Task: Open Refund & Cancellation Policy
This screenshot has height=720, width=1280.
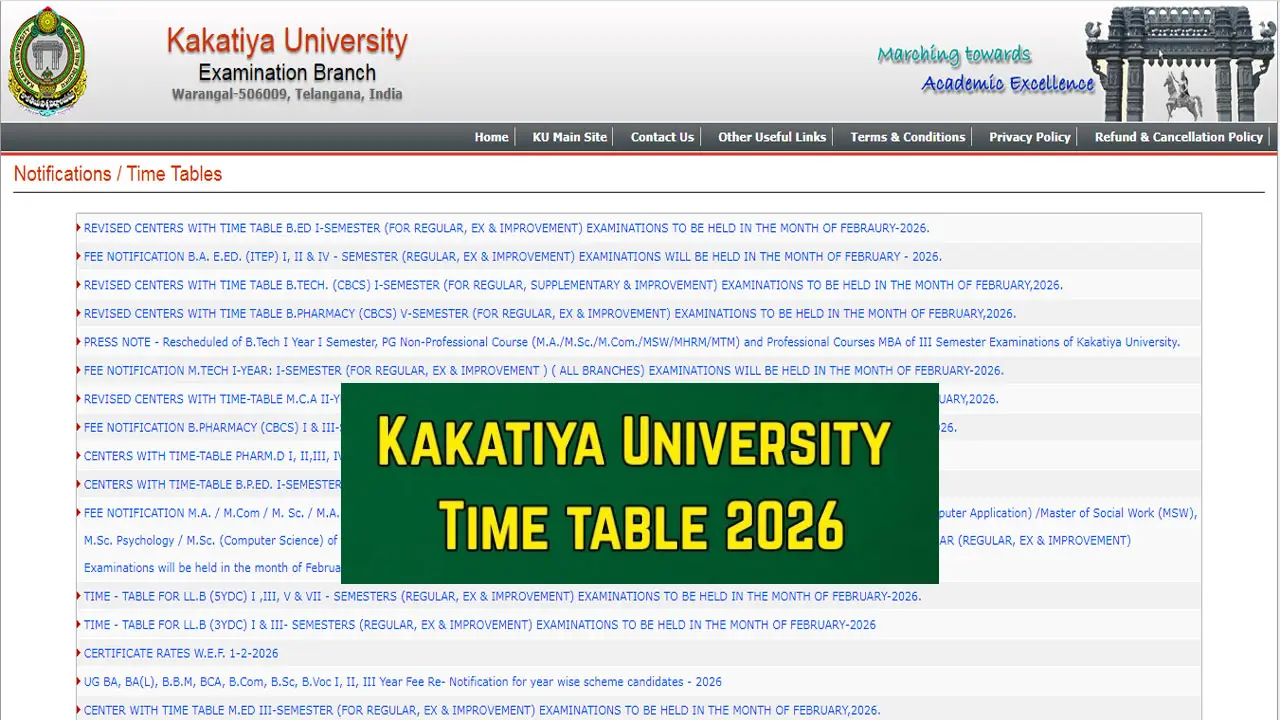Action: pos(1177,137)
